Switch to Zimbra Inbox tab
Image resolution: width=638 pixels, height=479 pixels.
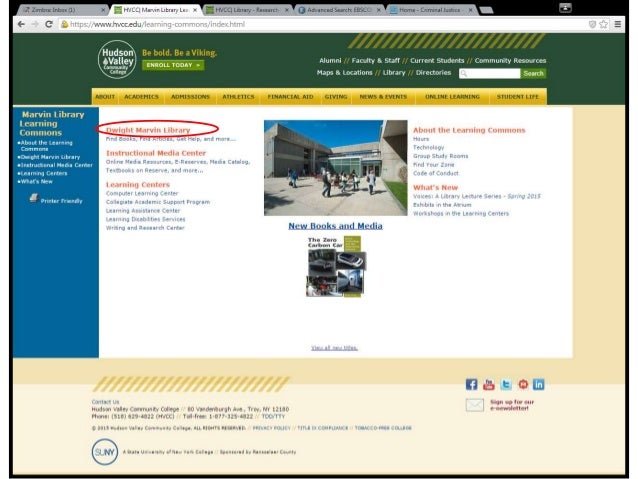coord(63,10)
